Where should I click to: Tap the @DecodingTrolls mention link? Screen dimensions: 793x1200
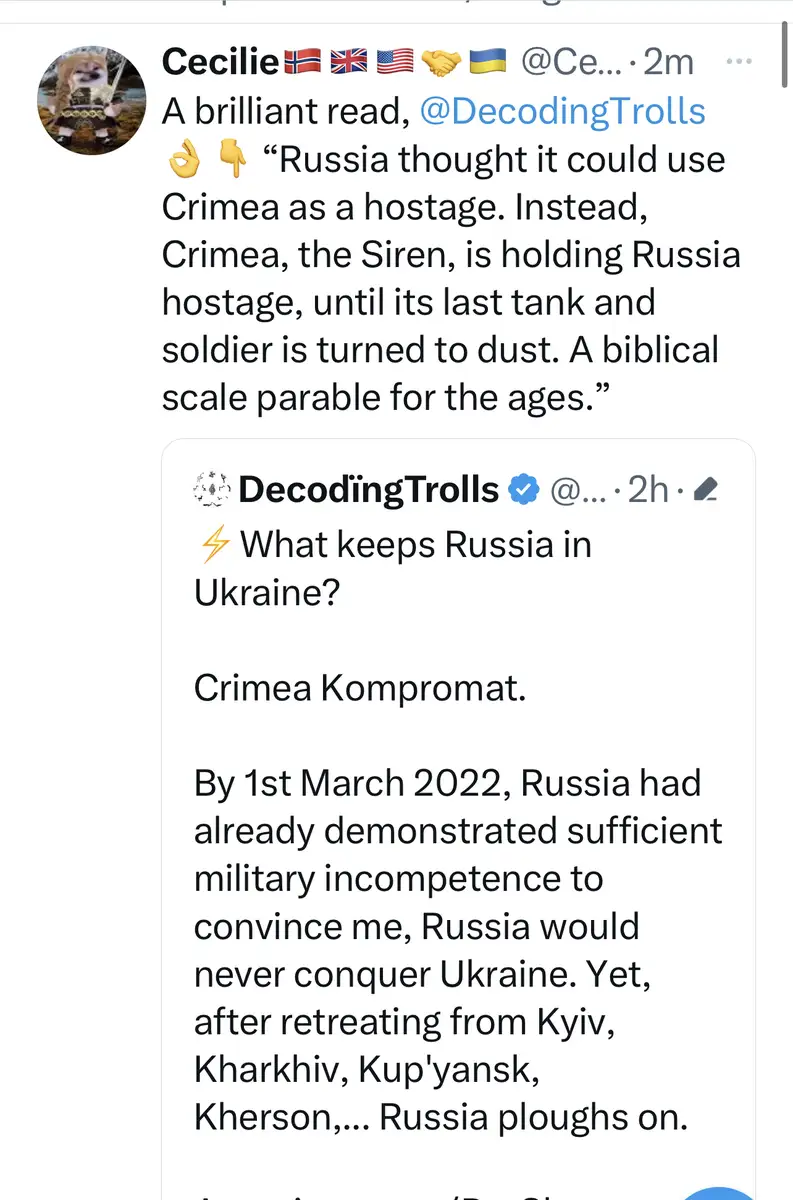(x=563, y=111)
